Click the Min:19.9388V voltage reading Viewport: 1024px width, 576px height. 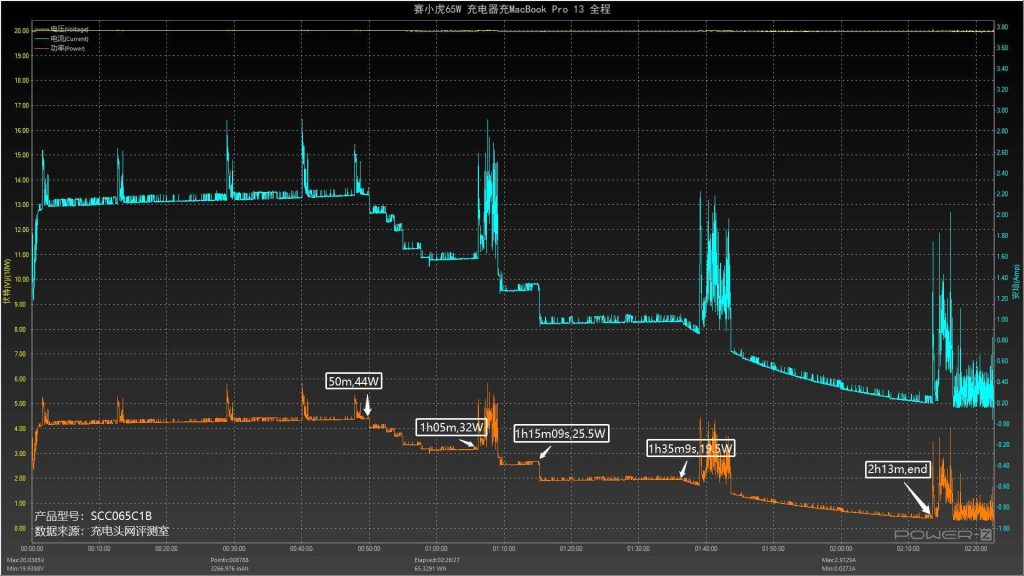point(25,568)
